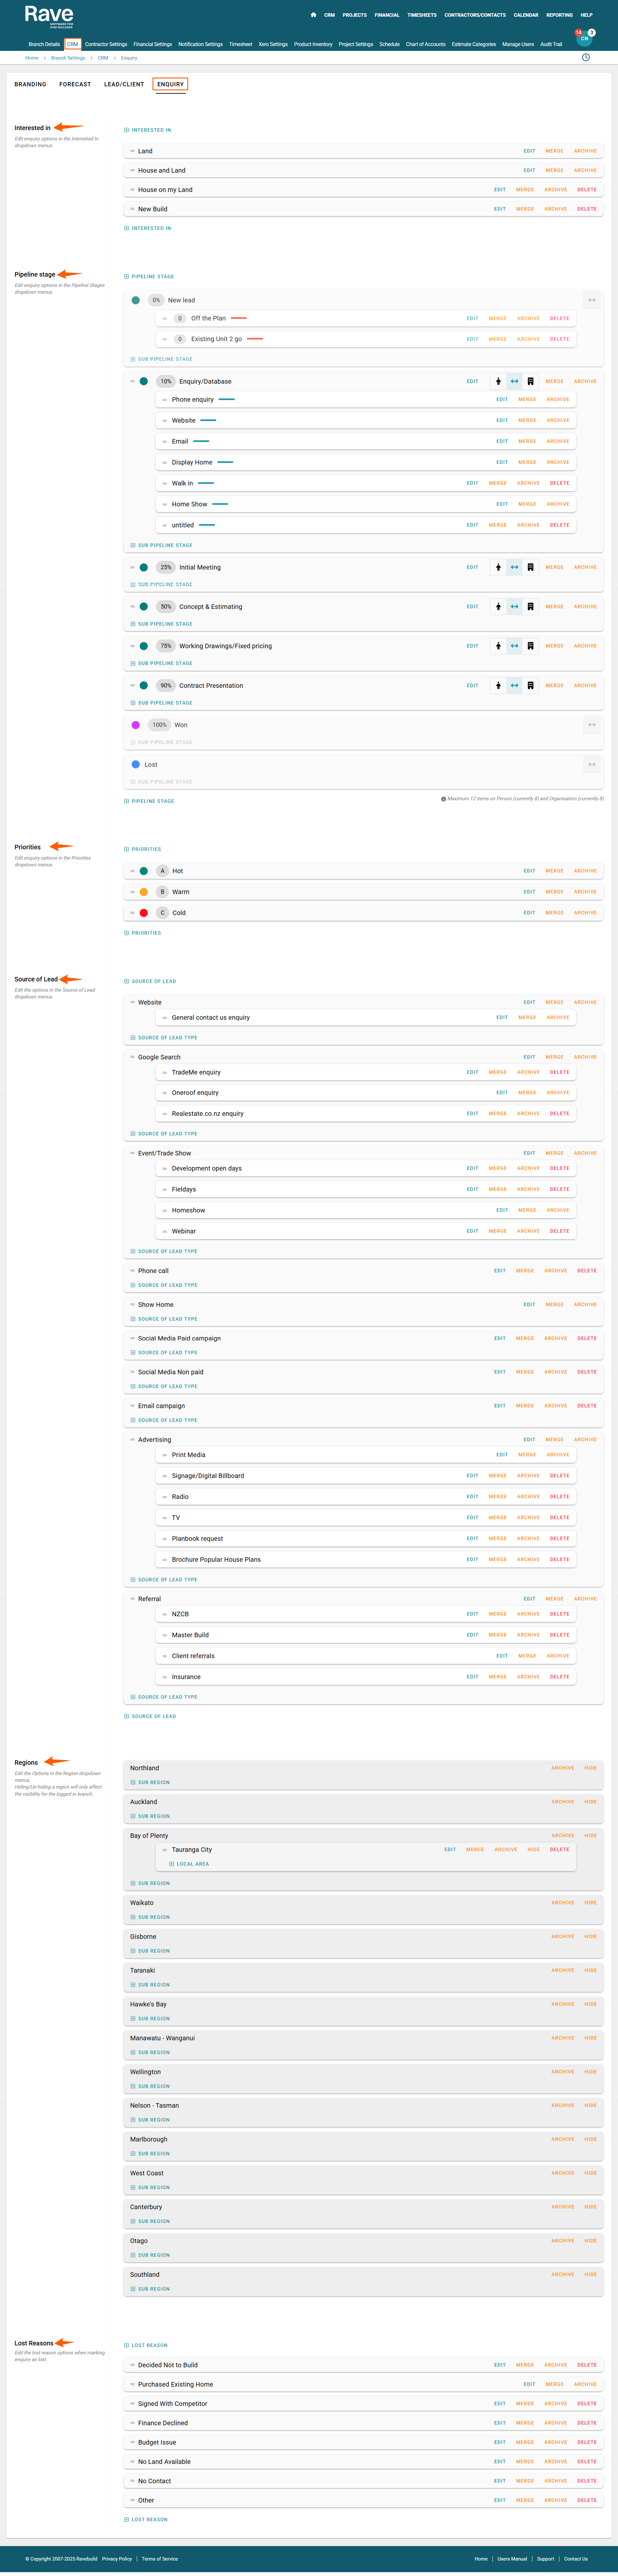Open the clock history icon near breadcrumb
This screenshot has height=2576, width=618.
click(x=586, y=57)
